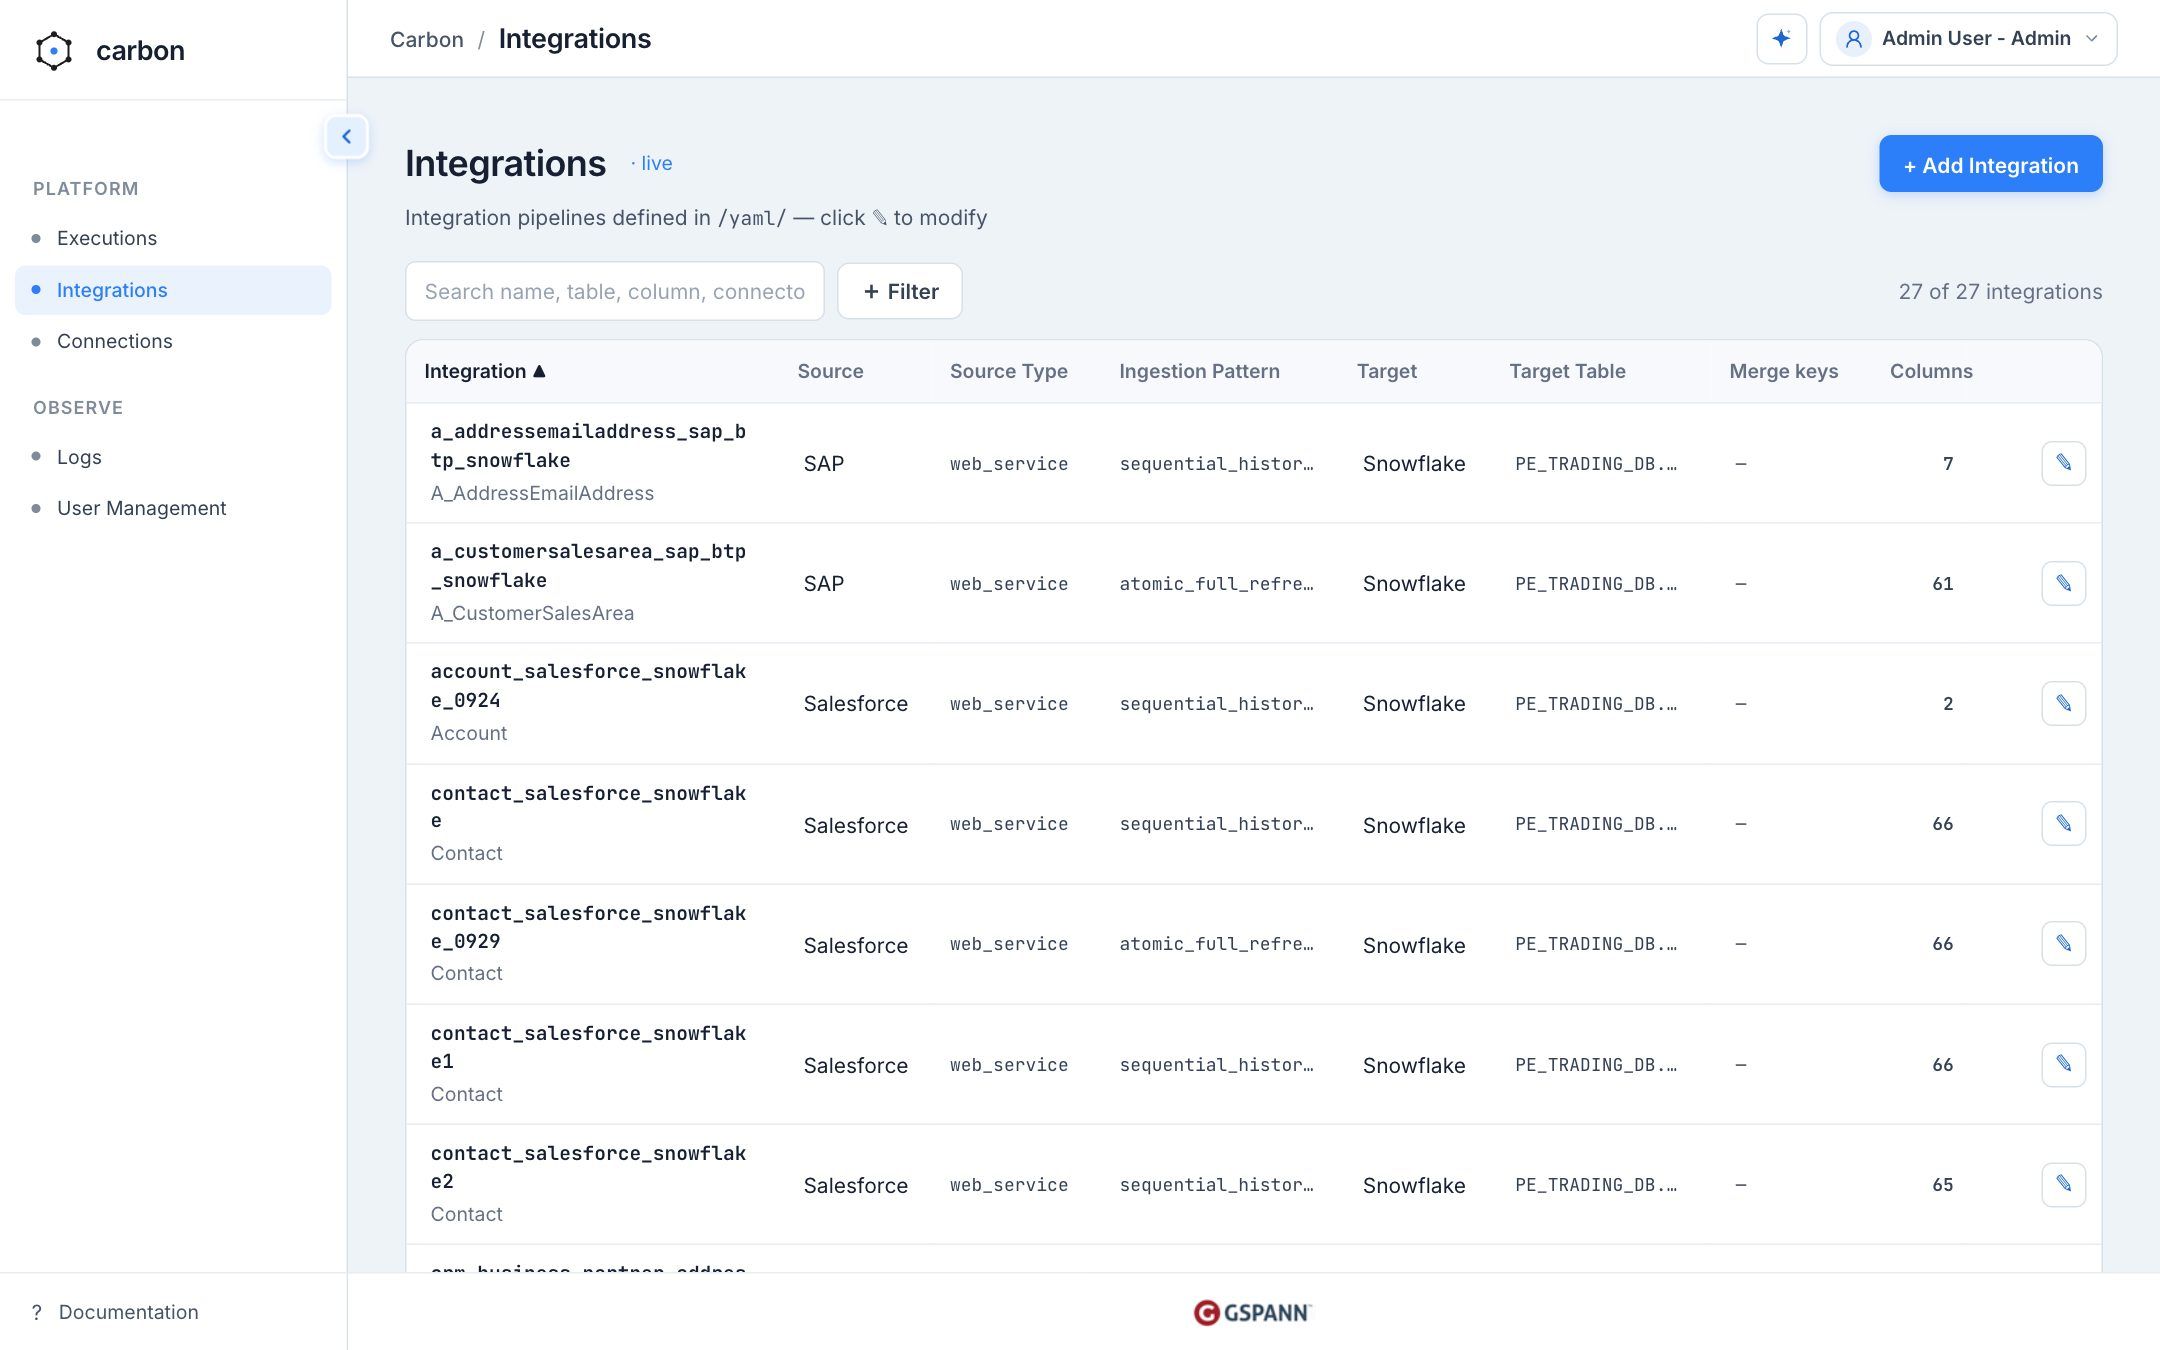
Task: Select the a_customersalesarea_sap_btp_snowflake row name
Action: click(x=588, y=566)
